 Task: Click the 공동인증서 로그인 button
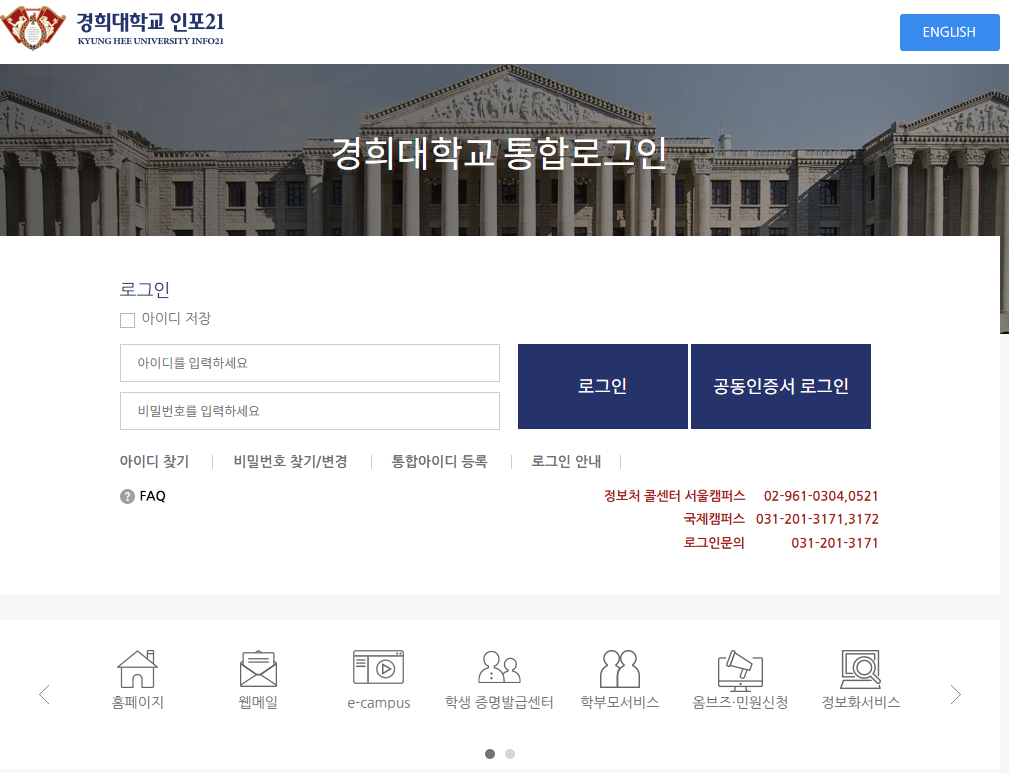781,386
